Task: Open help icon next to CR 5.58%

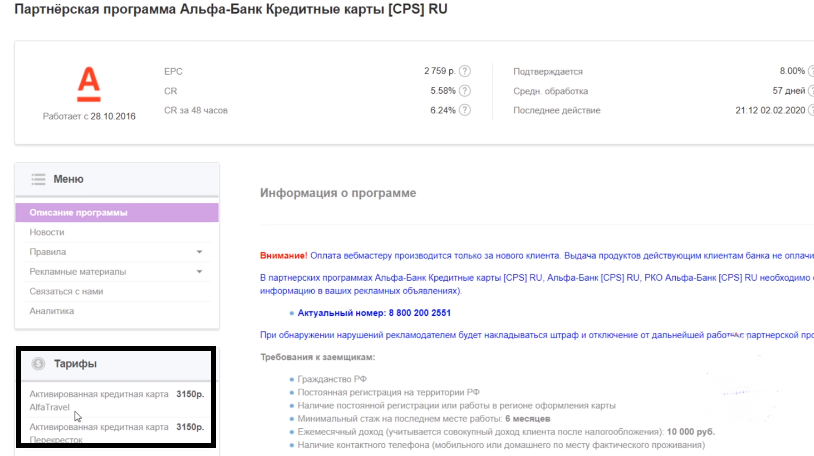Action: pos(465,91)
